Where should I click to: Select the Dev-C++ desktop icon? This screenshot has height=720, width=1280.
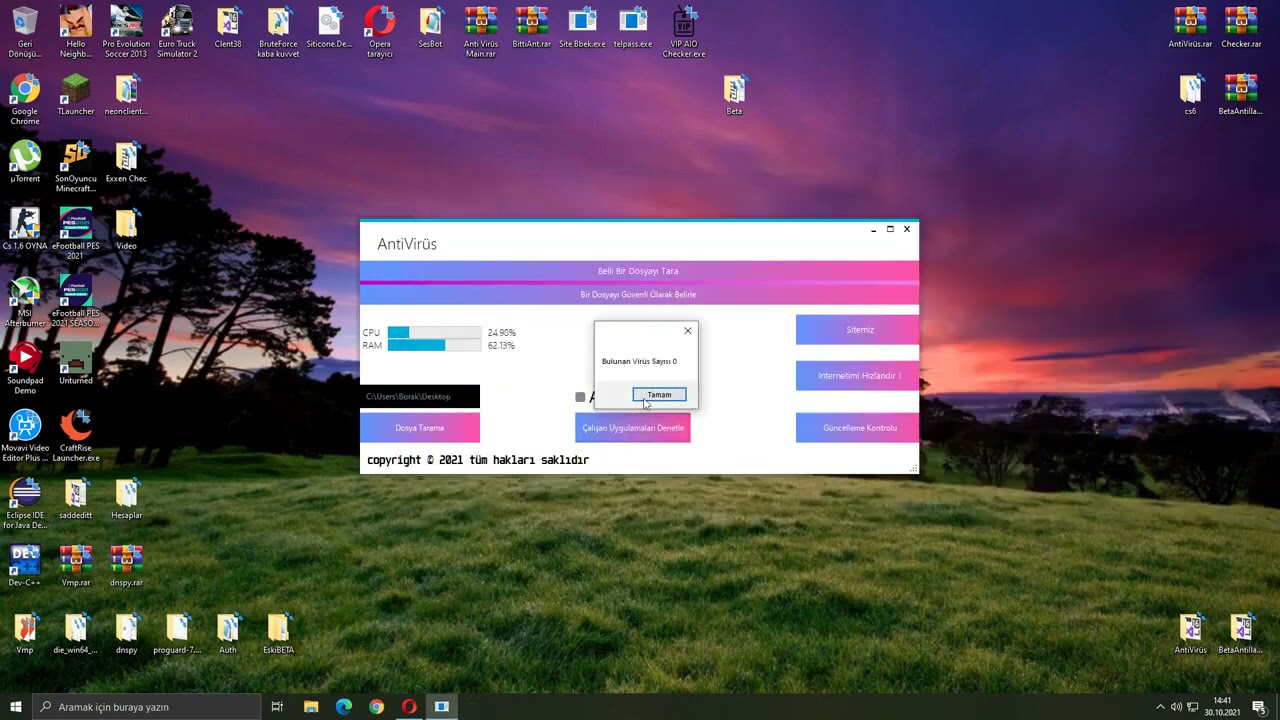pyautogui.click(x=25, y=566)
